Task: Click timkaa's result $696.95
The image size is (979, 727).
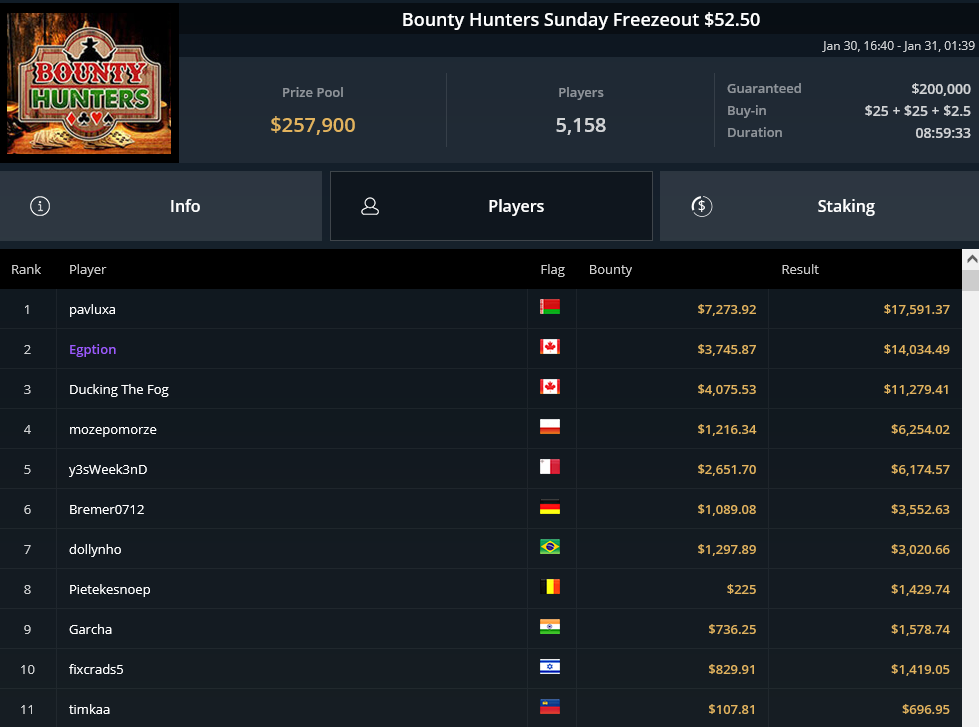Action: point(925,709)
